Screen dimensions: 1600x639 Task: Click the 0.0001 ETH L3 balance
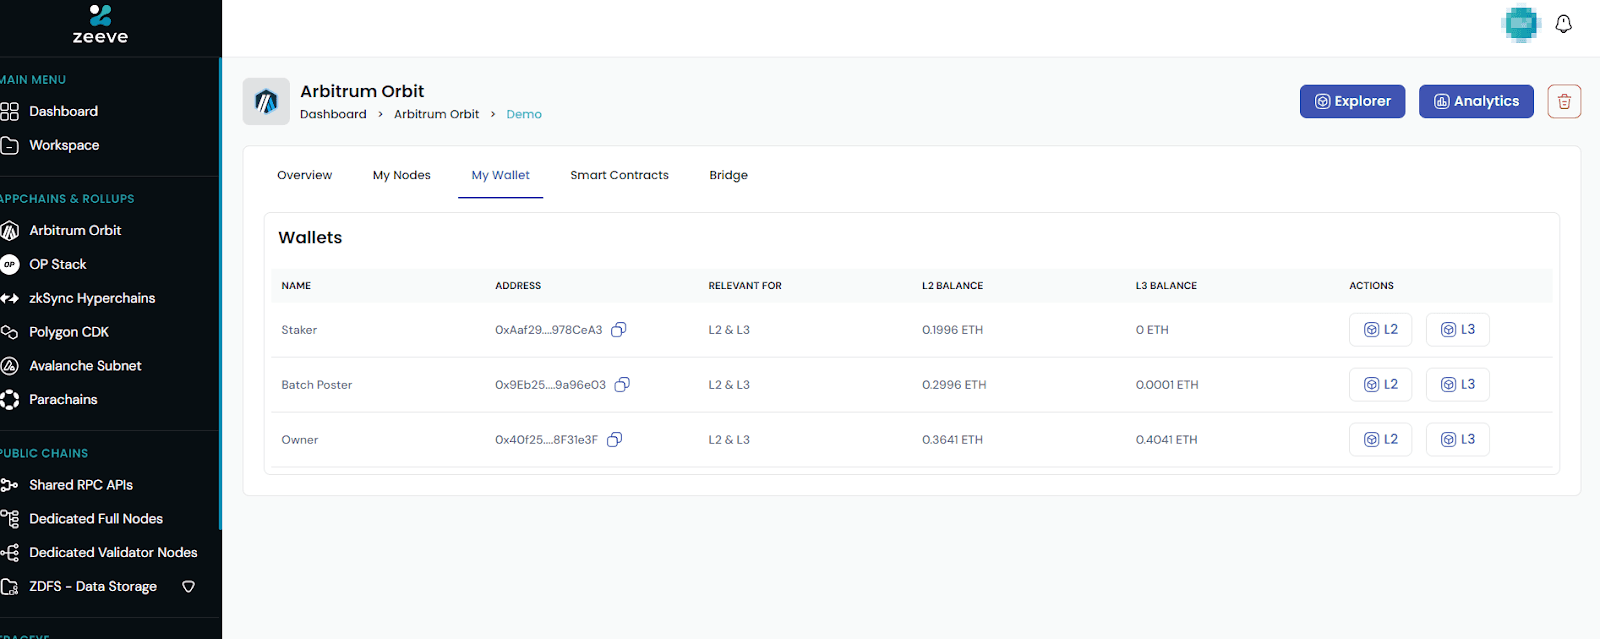[x=1167, y=385]
